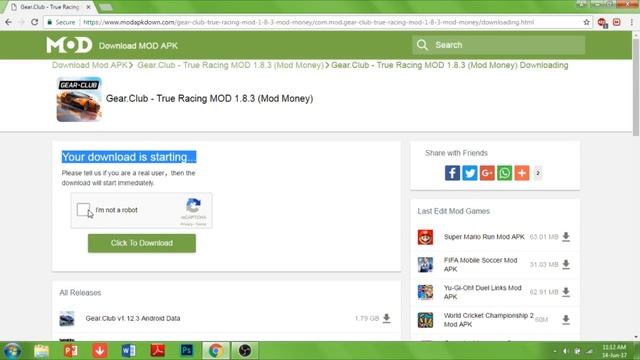Click the Gear.Club game thumbnail image
Screen dimensions: 640x360
(79, 99)
